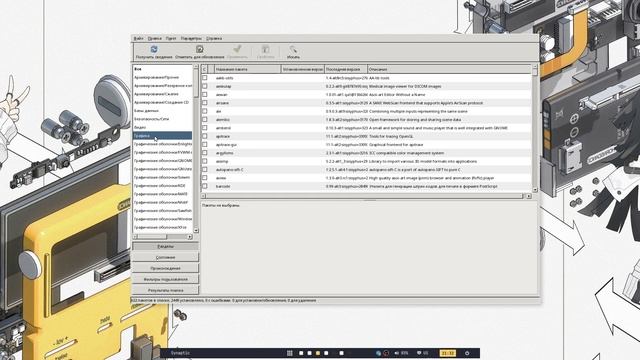
Task: Open the Правка menu
Action: tap(155, 38)
